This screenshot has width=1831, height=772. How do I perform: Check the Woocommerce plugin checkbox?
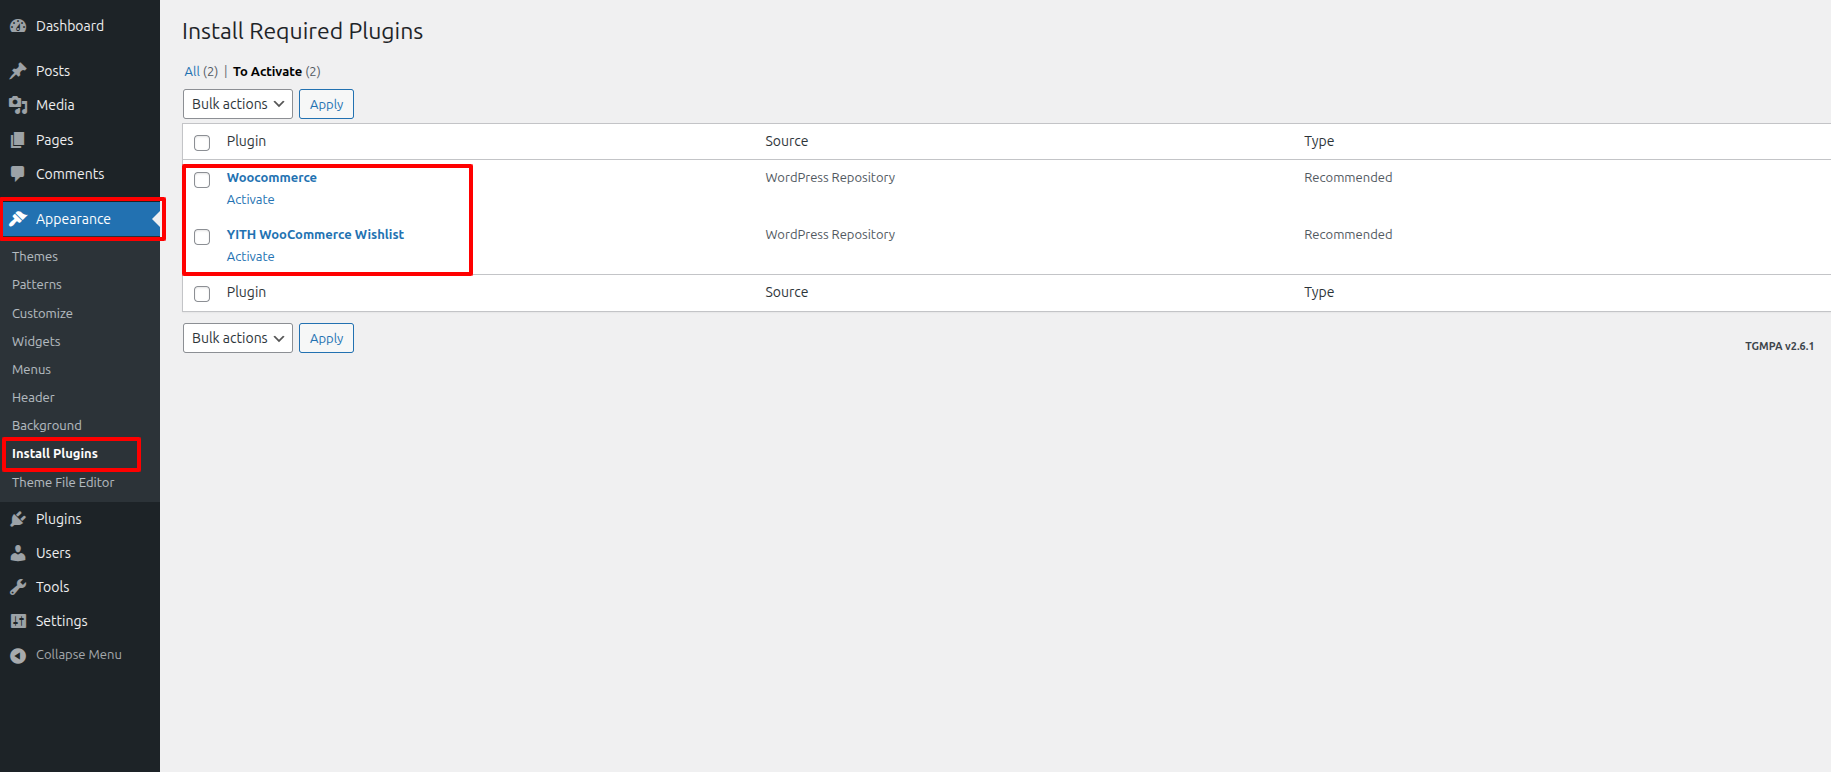point(202,180)
